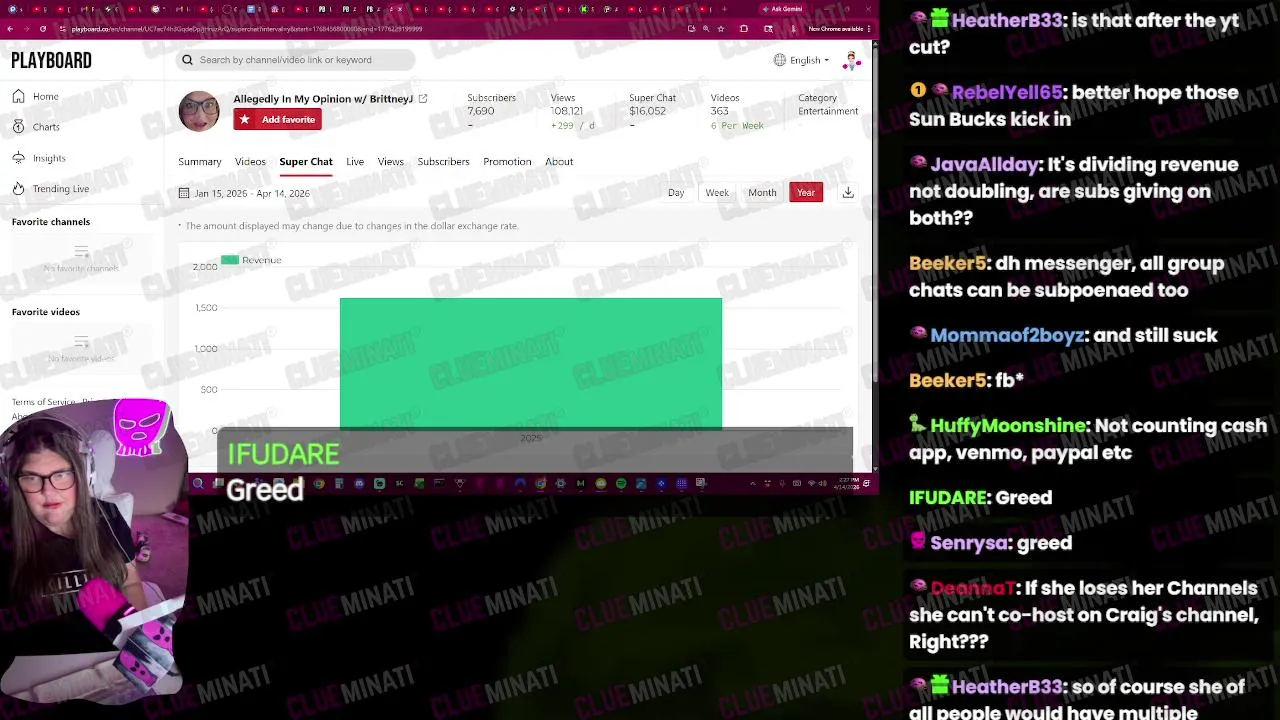Click the Favorite channels heading
Screen dimensions: 1280x720
click(51, 222)
